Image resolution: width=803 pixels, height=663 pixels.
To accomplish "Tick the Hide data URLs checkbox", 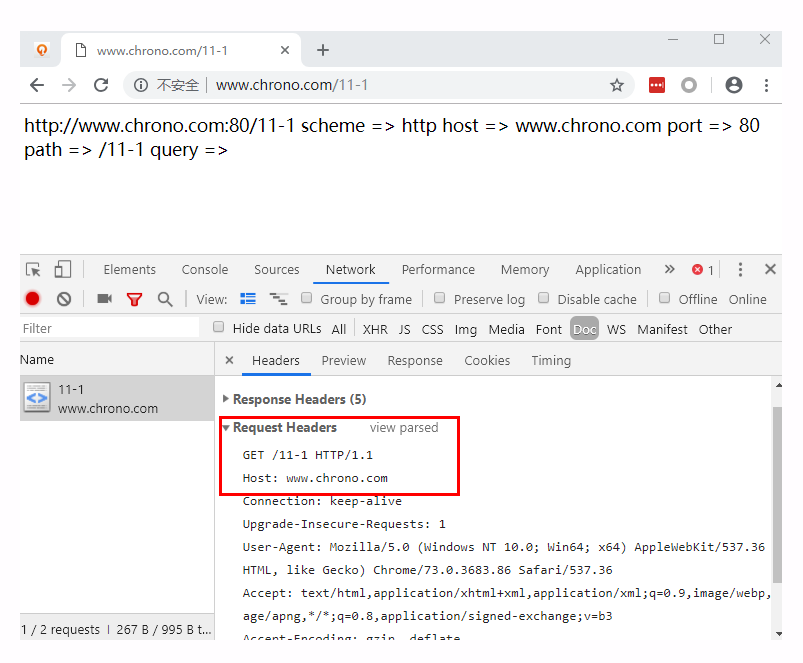I will coord(219,327).
